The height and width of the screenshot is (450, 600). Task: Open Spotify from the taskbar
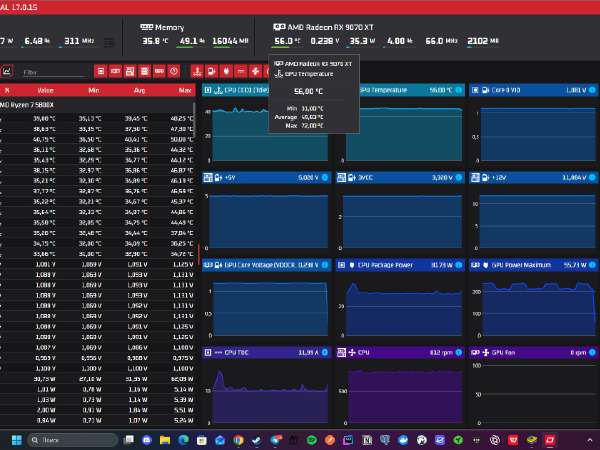tap(311, 440)
